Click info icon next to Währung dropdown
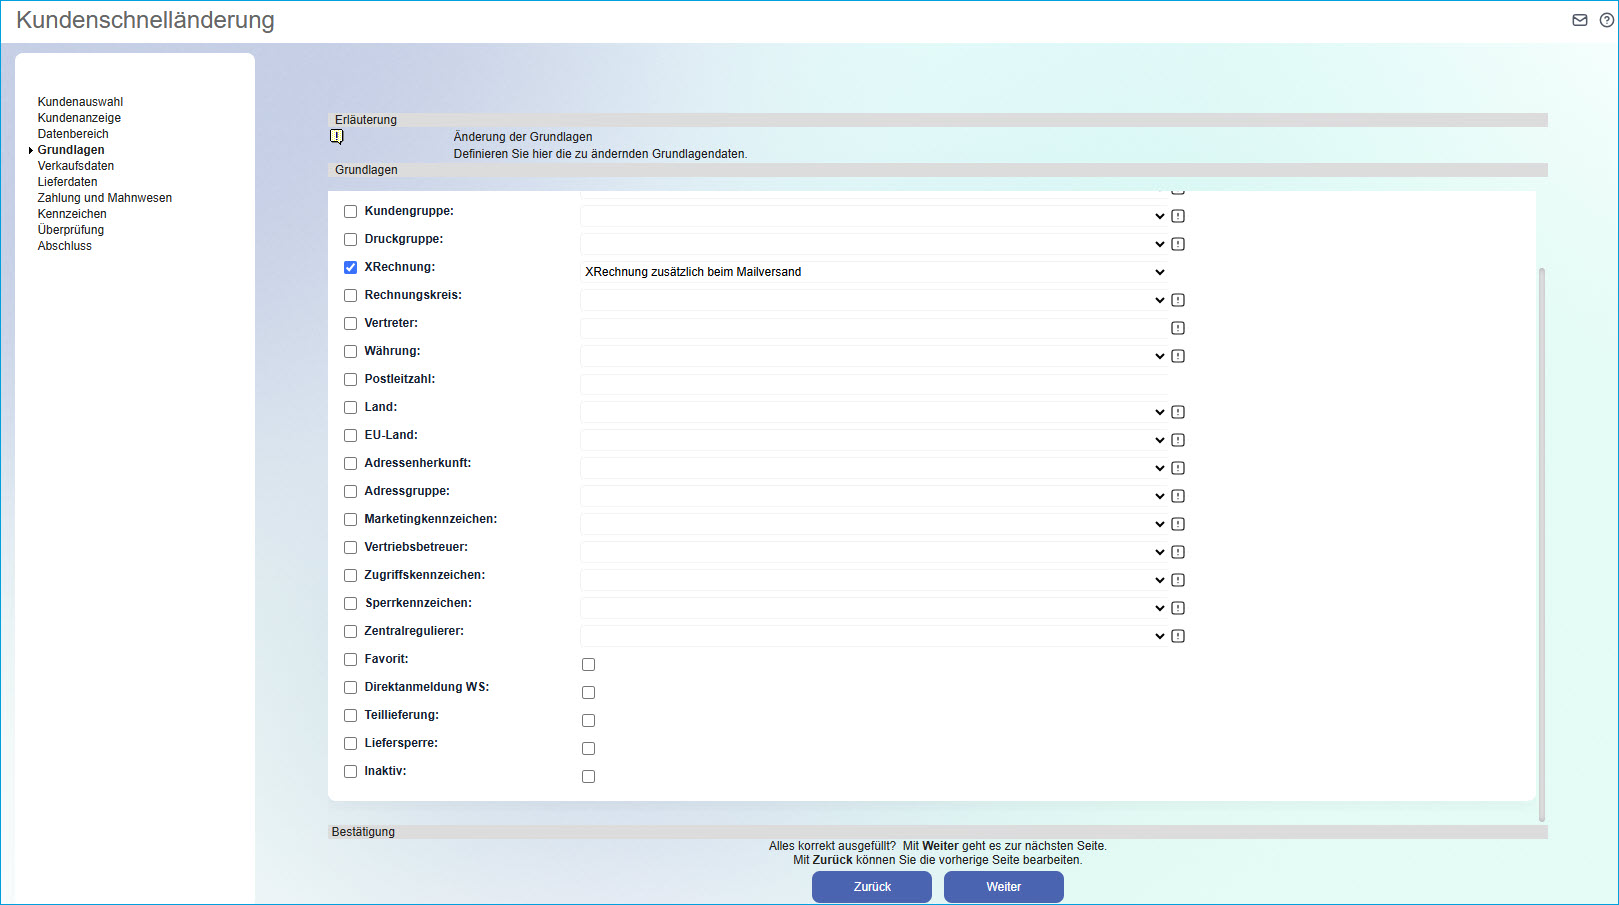This screenshot has height=905, width=1619. coord(1178,356)
